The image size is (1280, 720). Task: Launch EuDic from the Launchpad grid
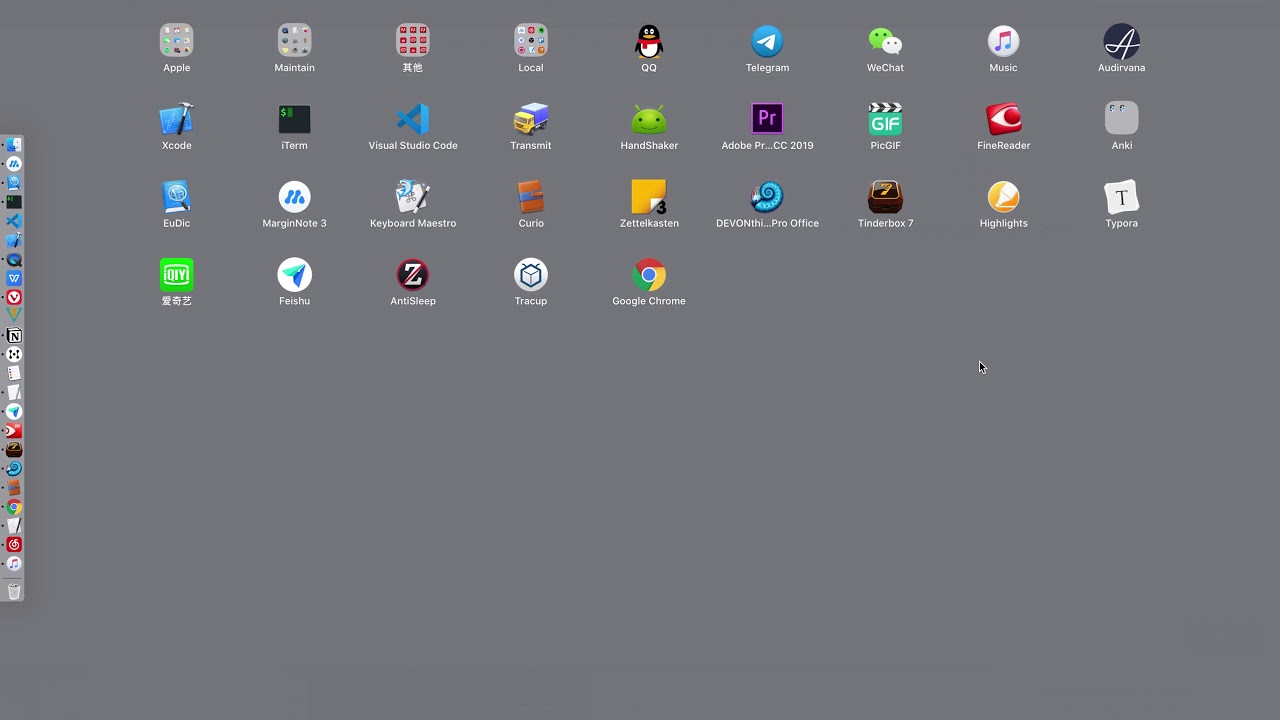point(176,197)
